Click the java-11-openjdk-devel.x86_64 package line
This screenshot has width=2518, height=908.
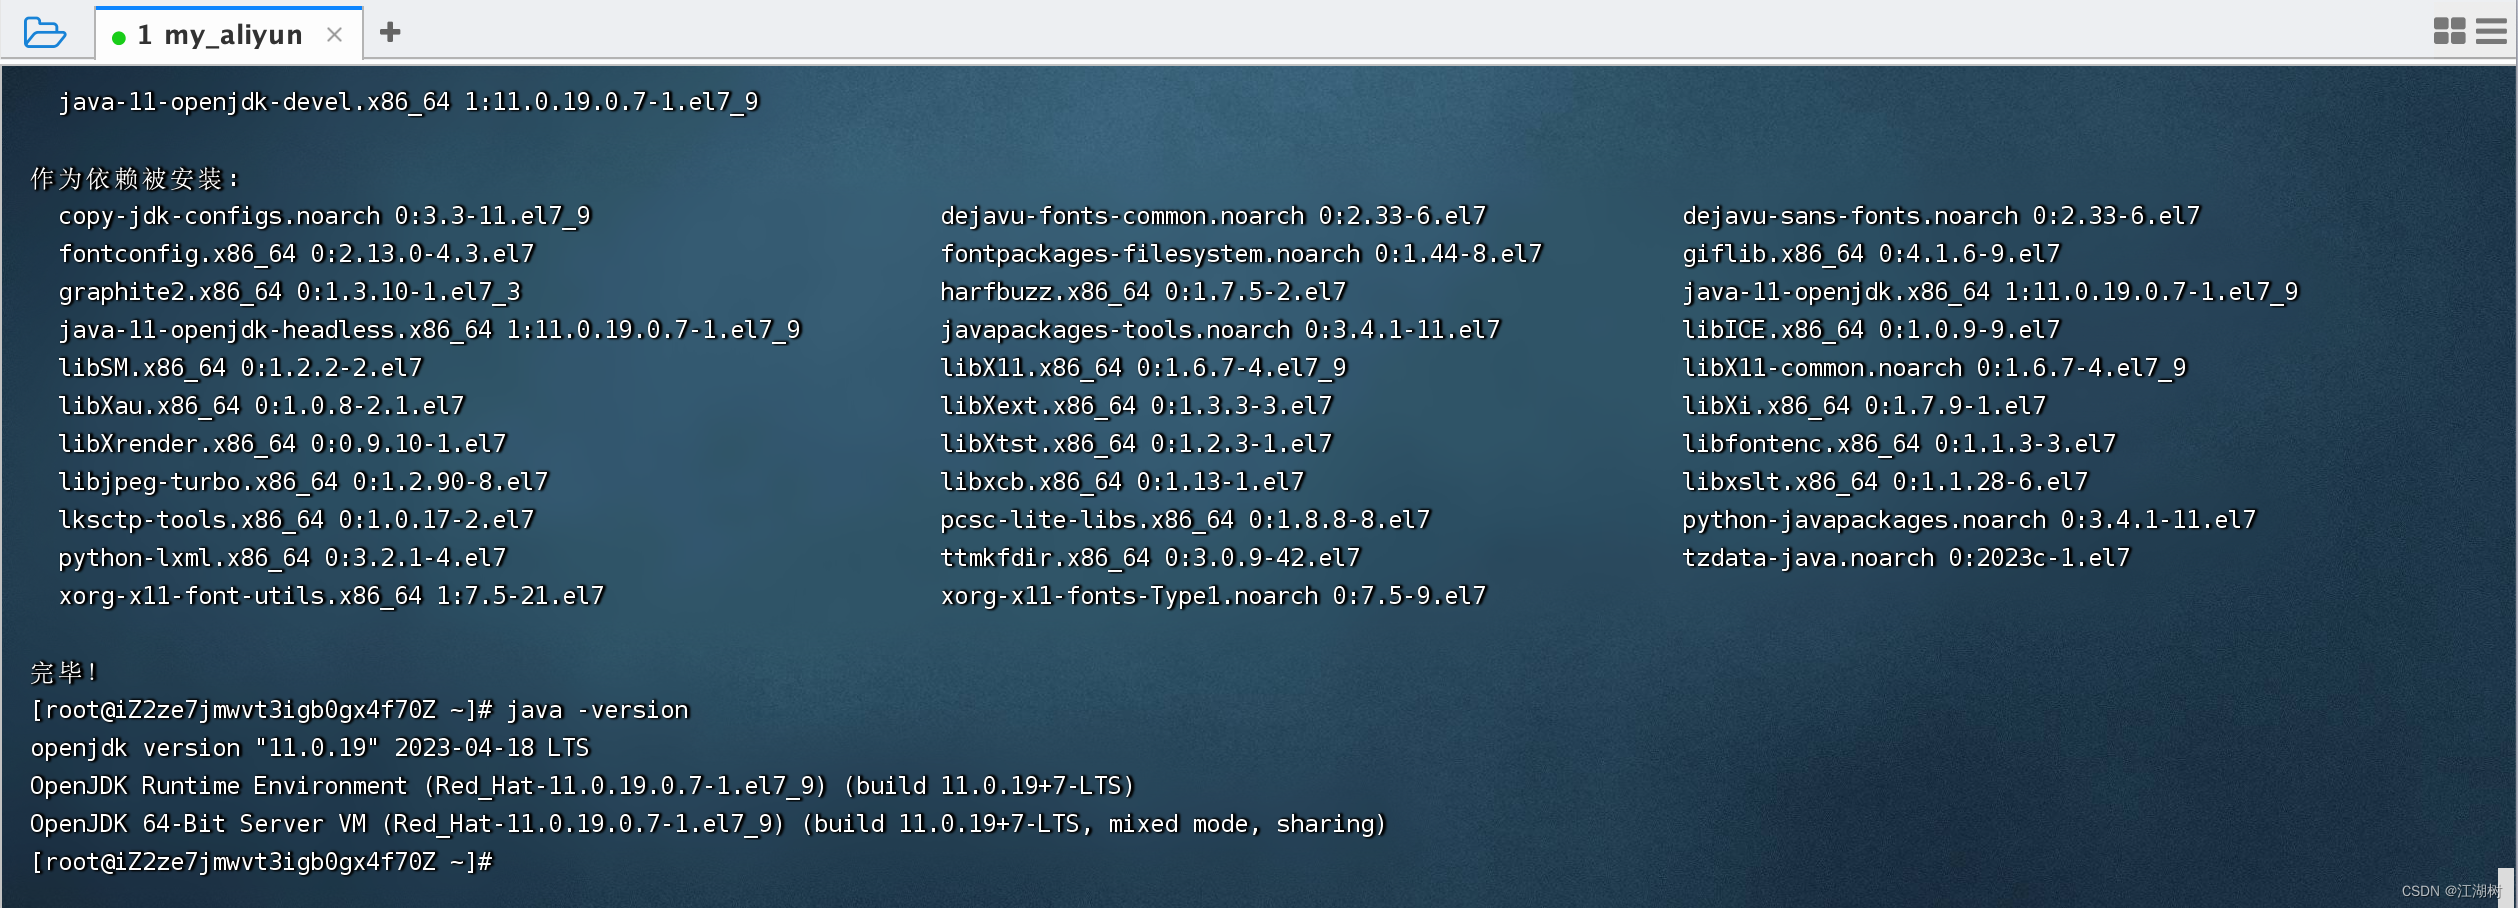click(409, 102)
